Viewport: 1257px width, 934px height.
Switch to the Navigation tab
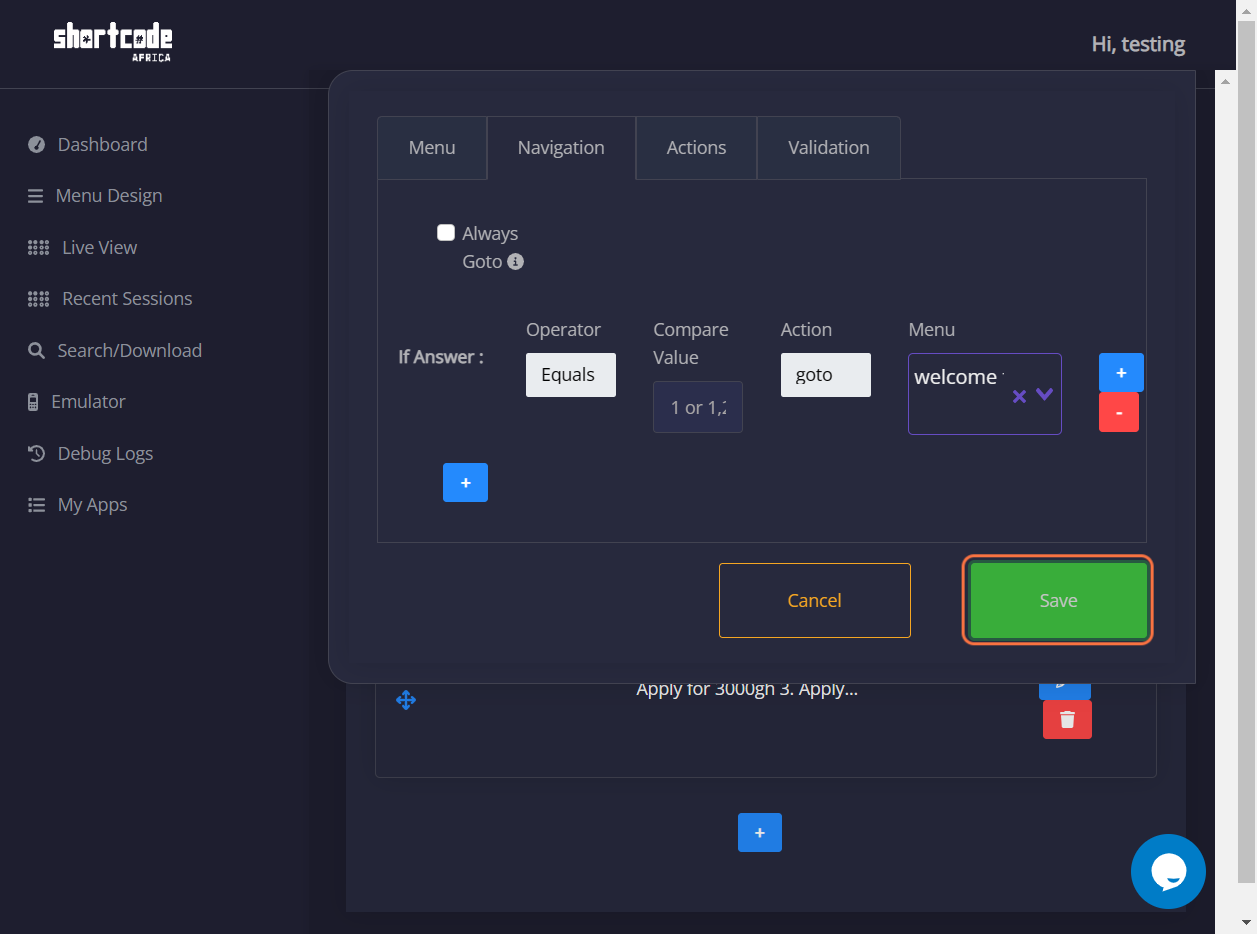561,148
